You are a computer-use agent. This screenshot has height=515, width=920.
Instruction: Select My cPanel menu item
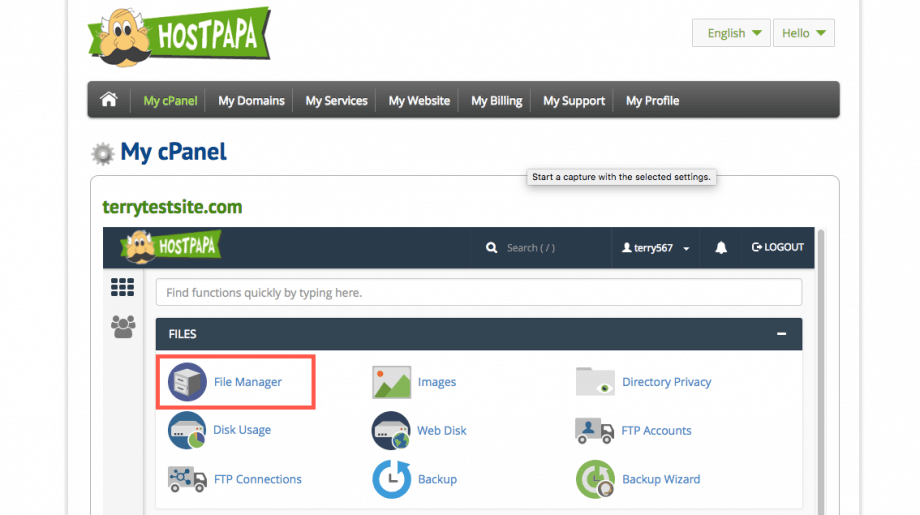(x=170, y=100)
